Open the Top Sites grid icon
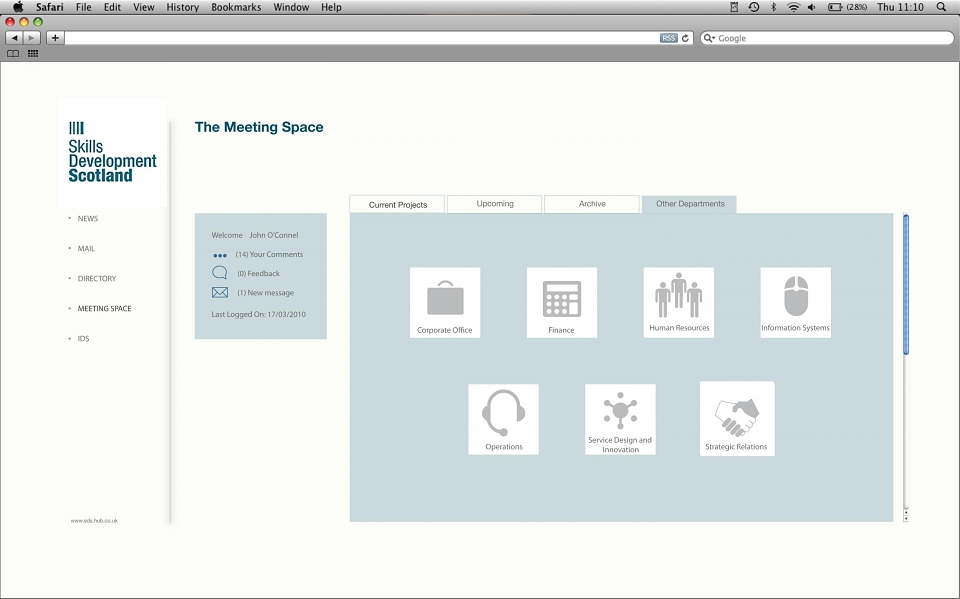 click(x=33, y=54)
